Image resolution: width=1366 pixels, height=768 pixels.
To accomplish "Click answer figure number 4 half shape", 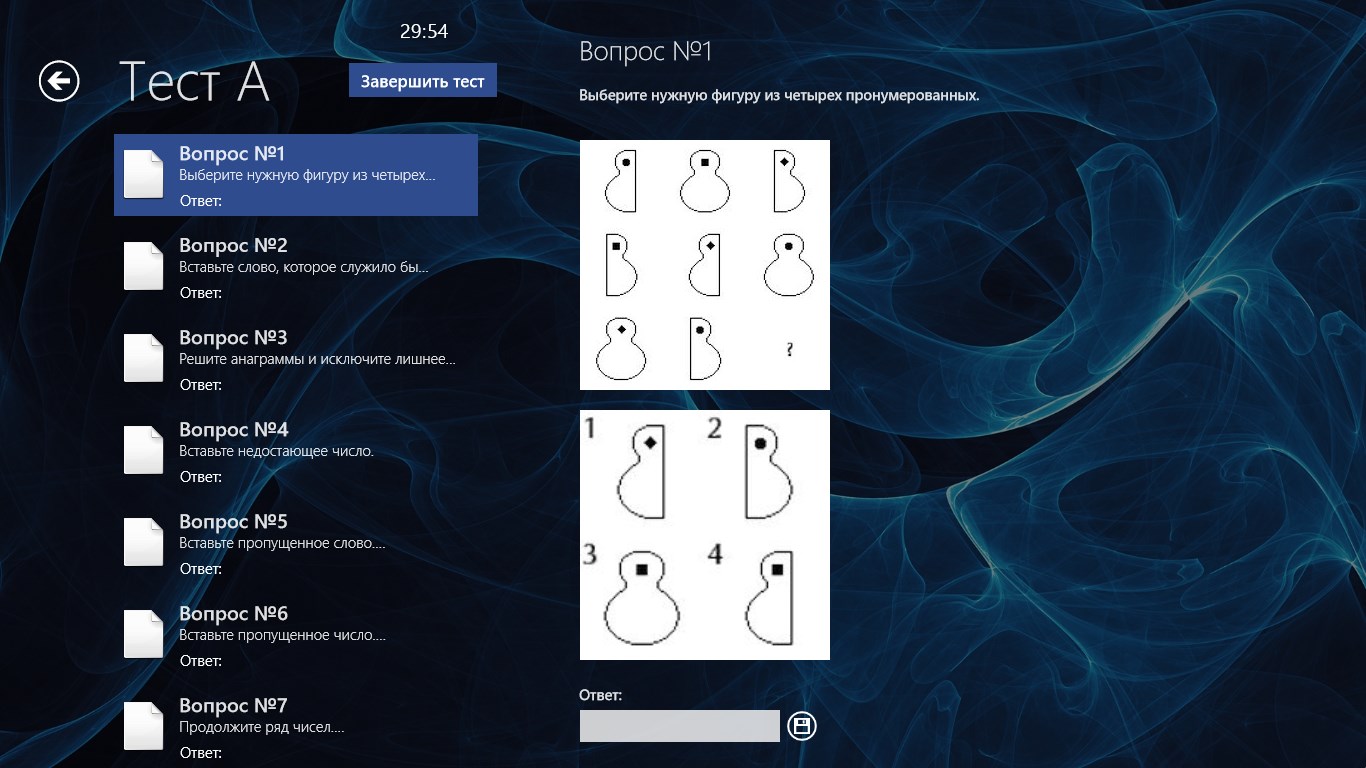I will [x=770, y=598].
